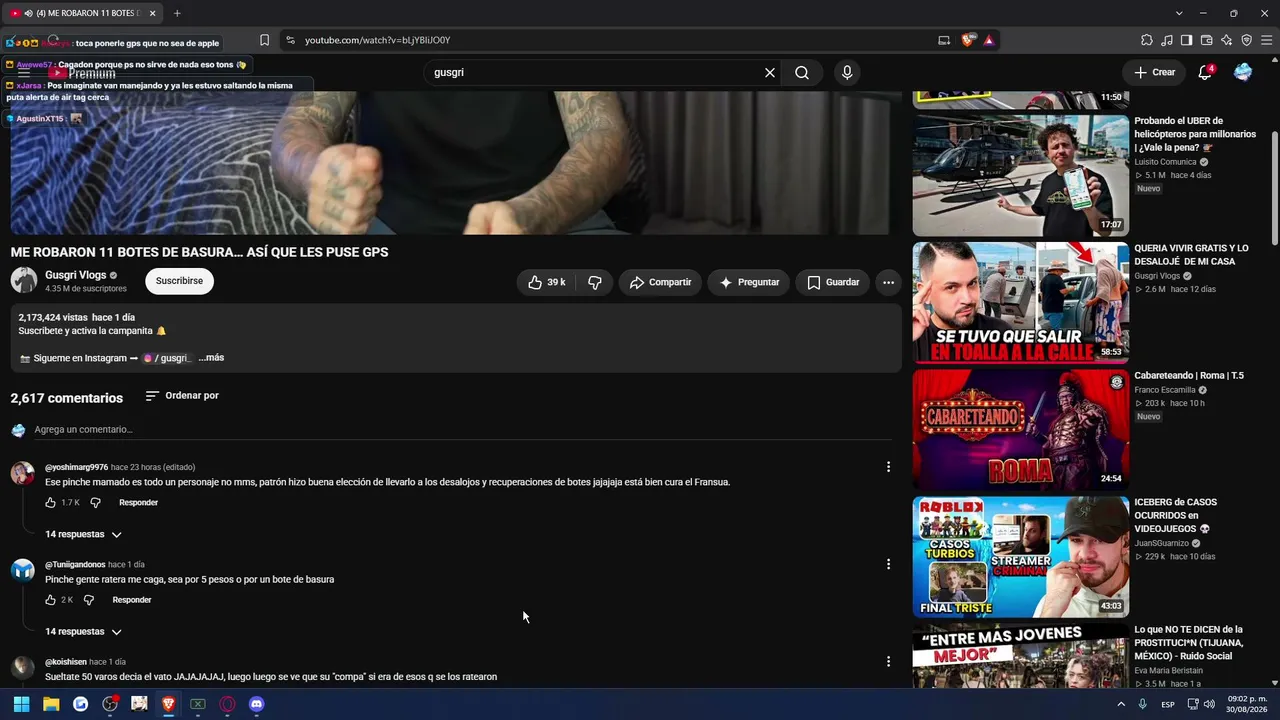Click the magnifying glass search button

tap(802, 73)
